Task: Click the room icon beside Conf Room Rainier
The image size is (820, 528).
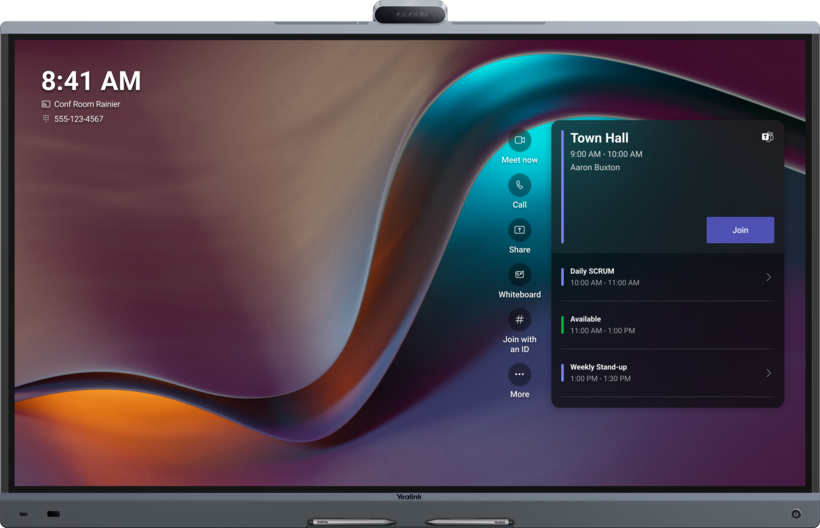Action: pos(46,104)
